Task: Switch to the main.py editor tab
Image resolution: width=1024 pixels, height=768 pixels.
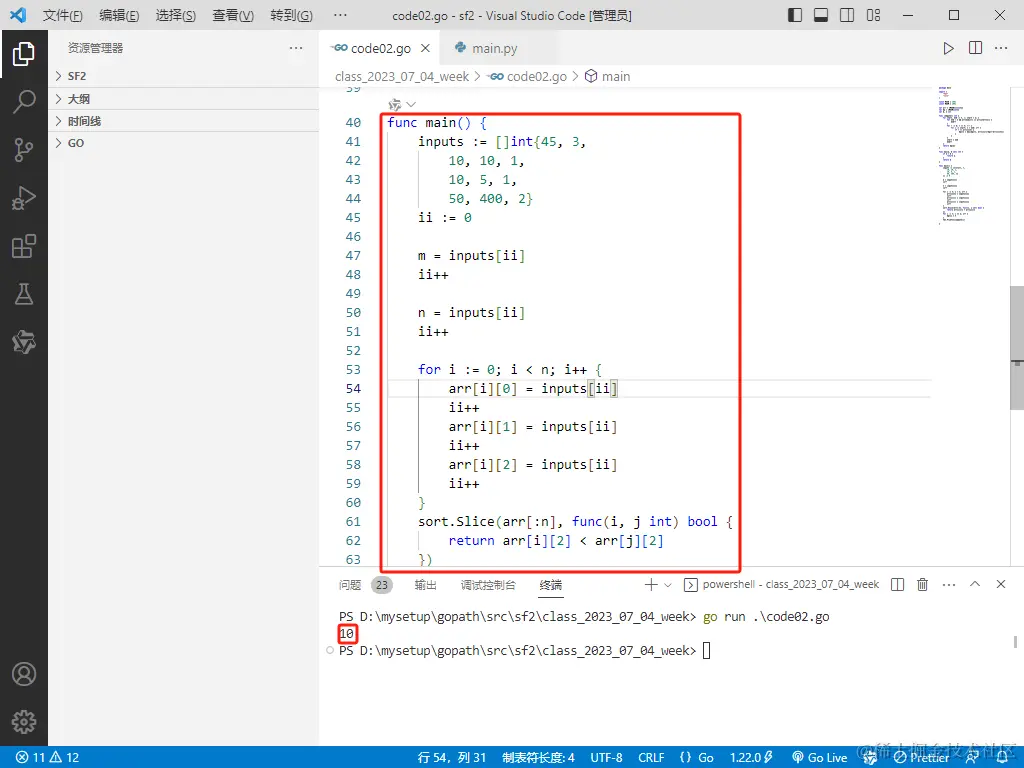Action: click(494, 48)
